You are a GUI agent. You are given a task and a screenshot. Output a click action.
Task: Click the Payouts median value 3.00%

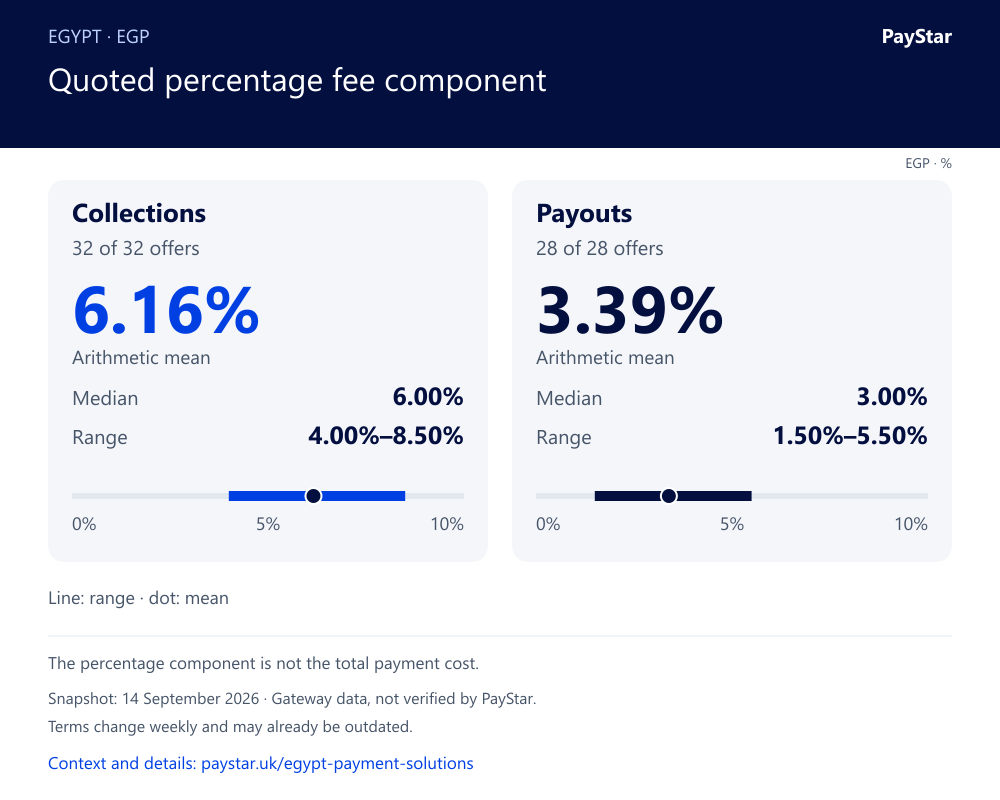point(892,397)
